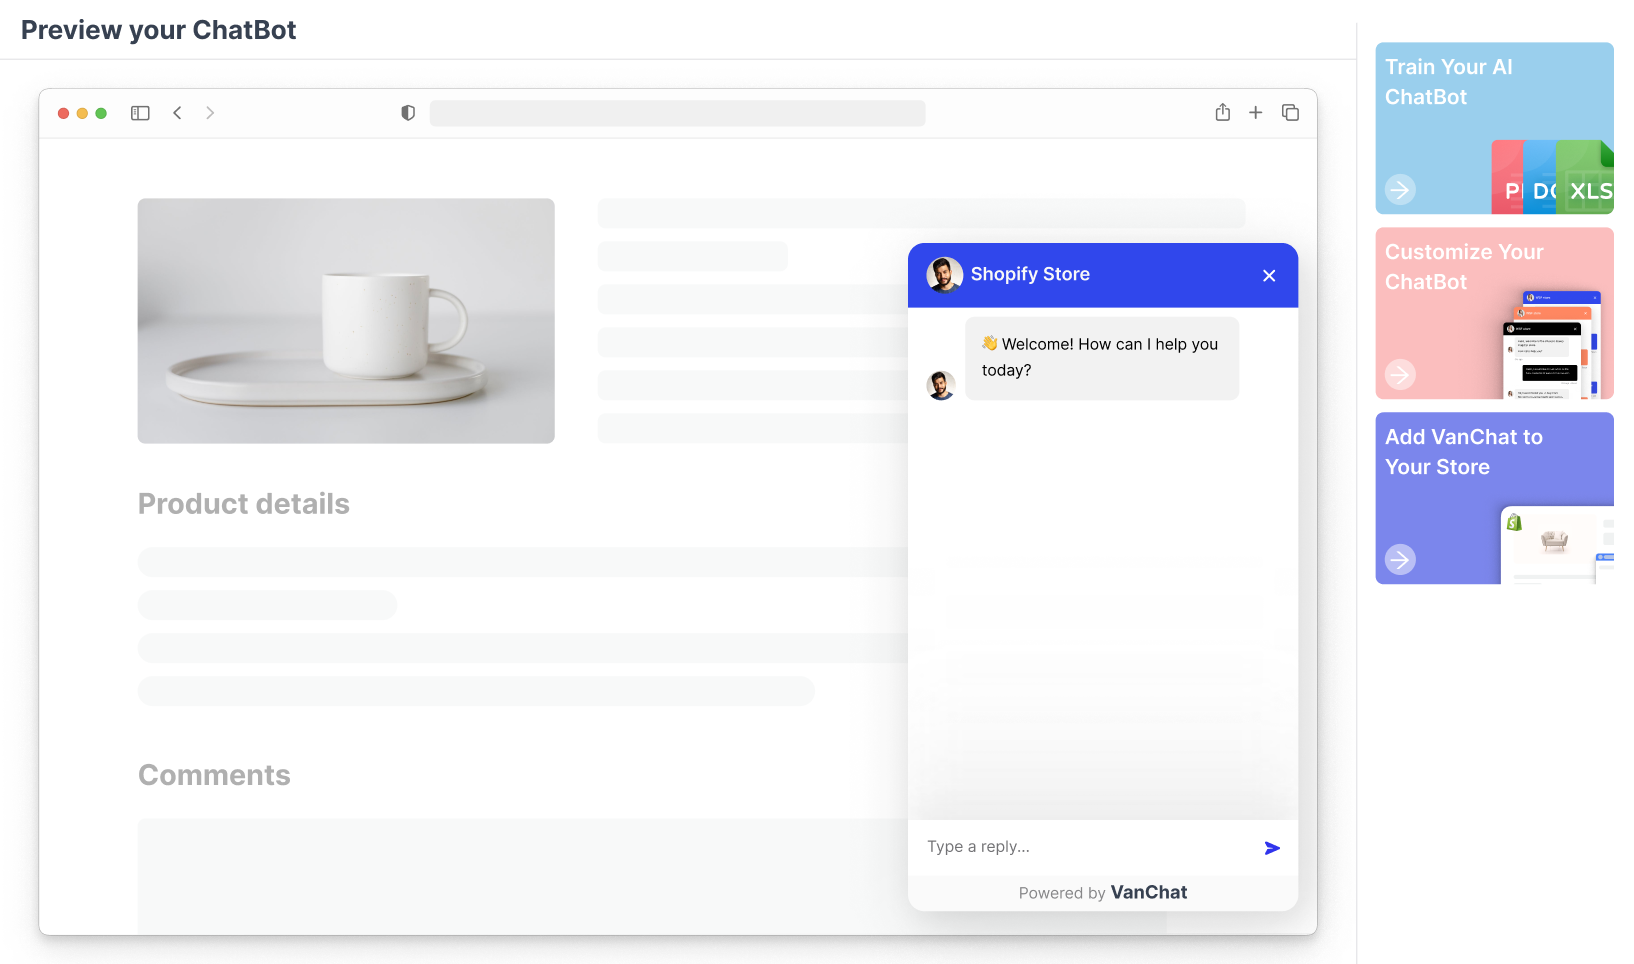1634x964 pixels.
Task: Click the 'Product details' heading
Action: pyautogui.click(x=244, y=504)
